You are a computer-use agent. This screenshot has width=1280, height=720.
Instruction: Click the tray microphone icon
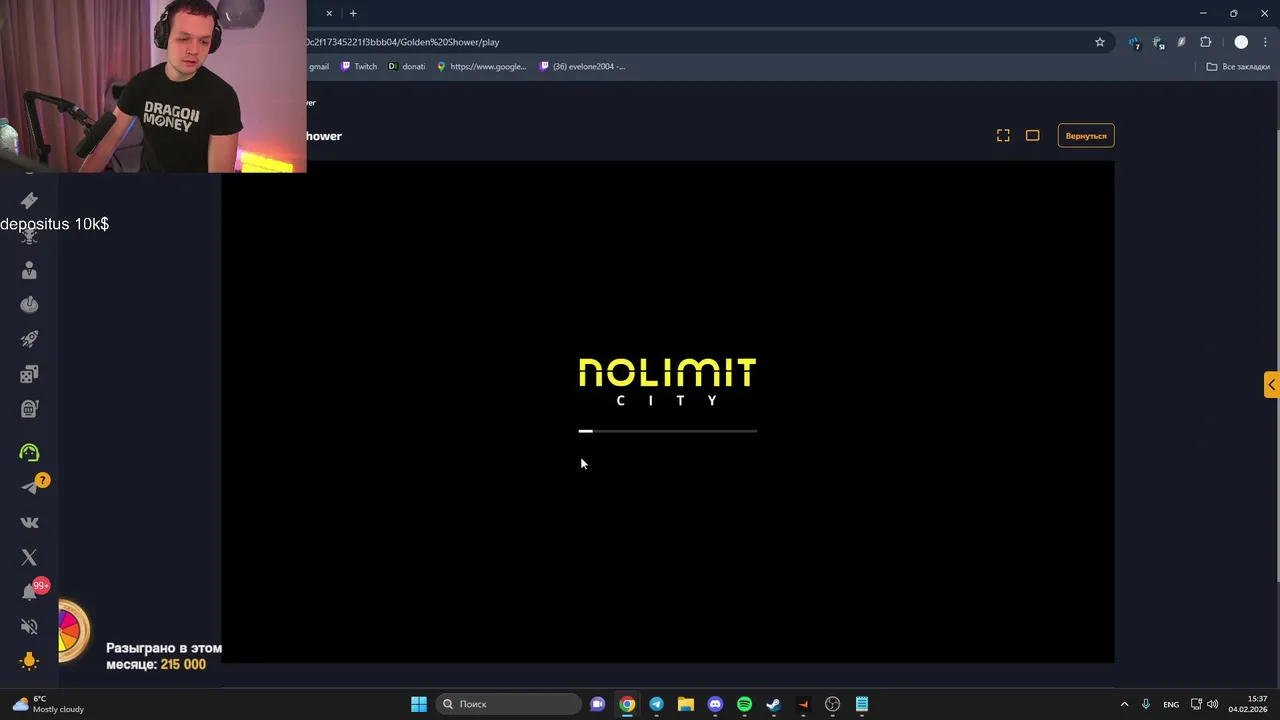pos(1146,704)
